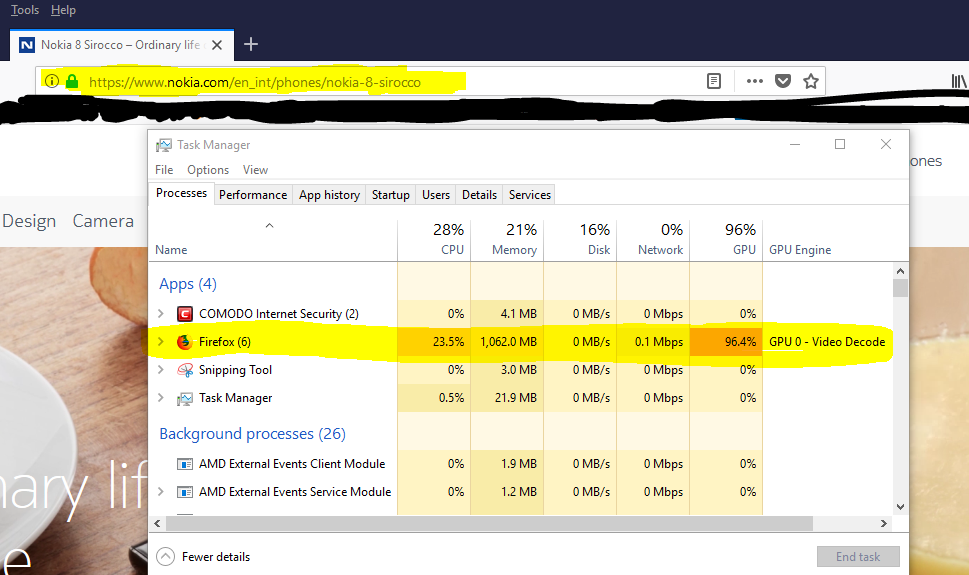Click the Nokia favicon on the browser tab
Screen dimensions: 969x575
click(27, 45)
